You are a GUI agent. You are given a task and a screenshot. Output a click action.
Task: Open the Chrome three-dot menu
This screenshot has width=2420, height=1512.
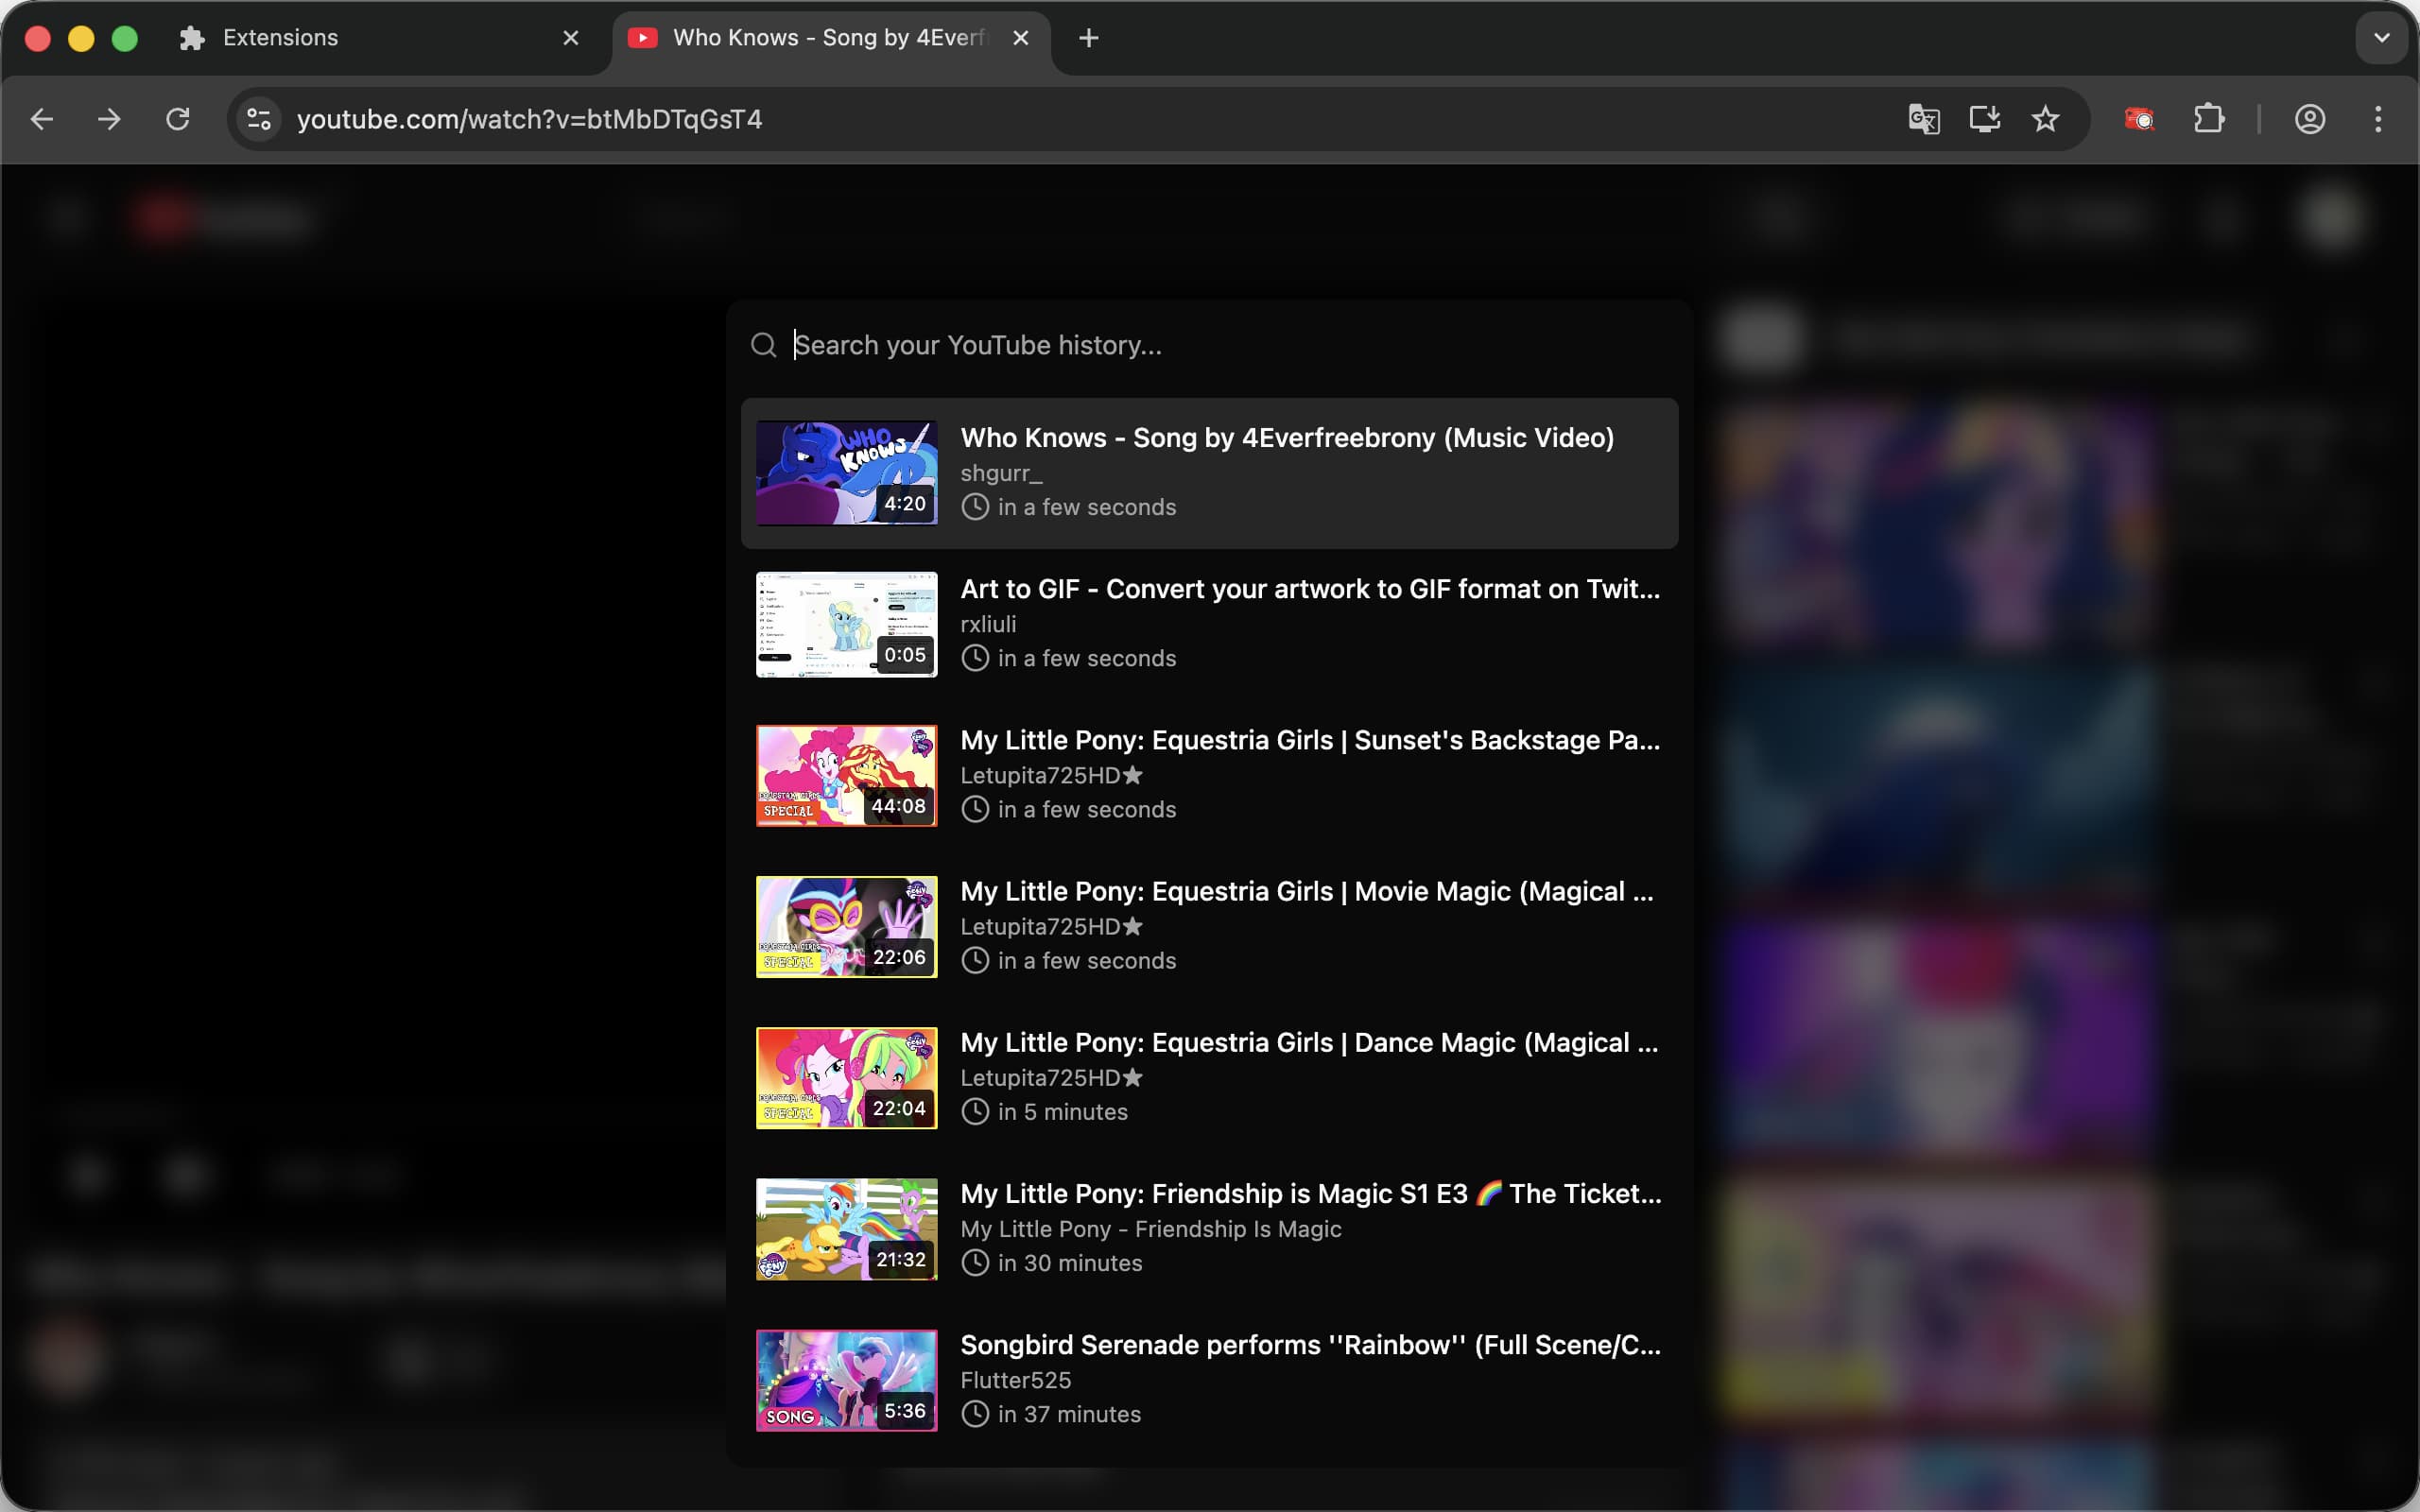[2378, 119]
